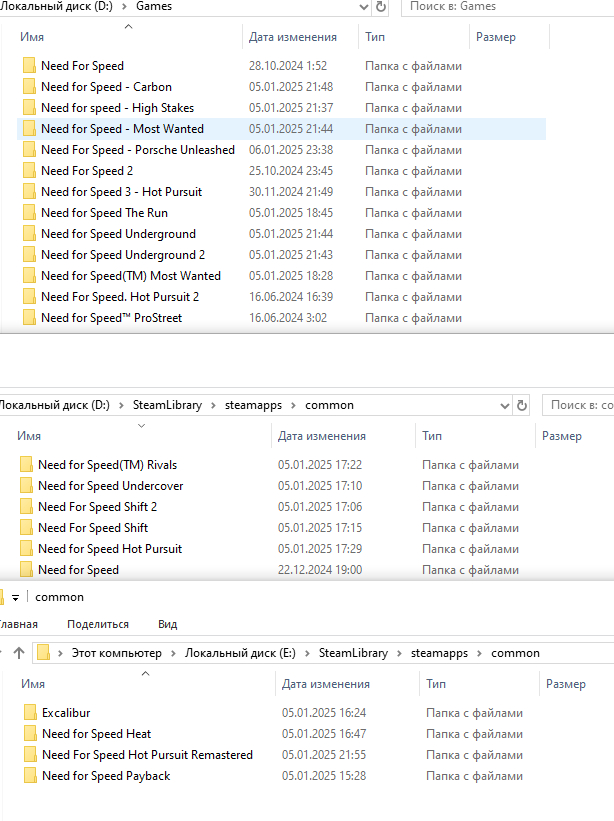Expand chevron between steamapps and common on E:
This screenshot has width=614, height=821.
click(x=479, y=653)
